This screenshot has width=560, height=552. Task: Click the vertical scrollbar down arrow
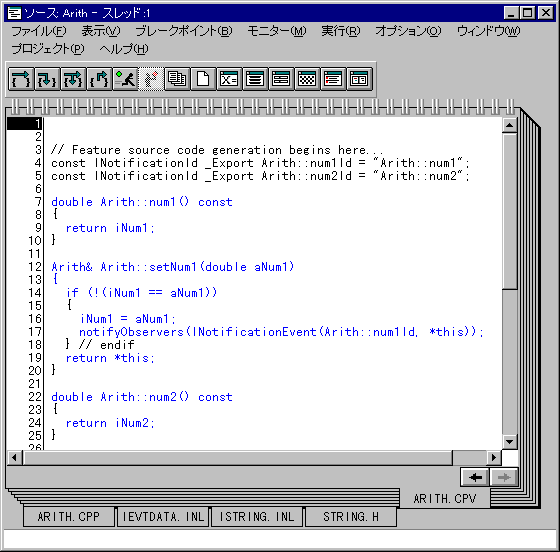(x=510, y=442)
